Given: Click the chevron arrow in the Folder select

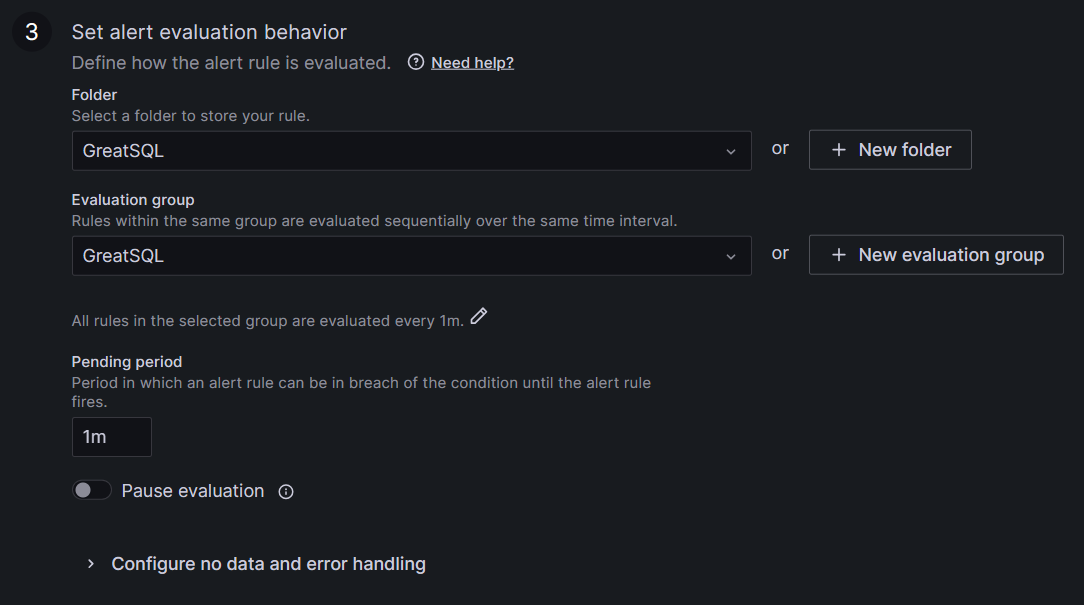Looking at the screenshot, I should click(731, 151).
